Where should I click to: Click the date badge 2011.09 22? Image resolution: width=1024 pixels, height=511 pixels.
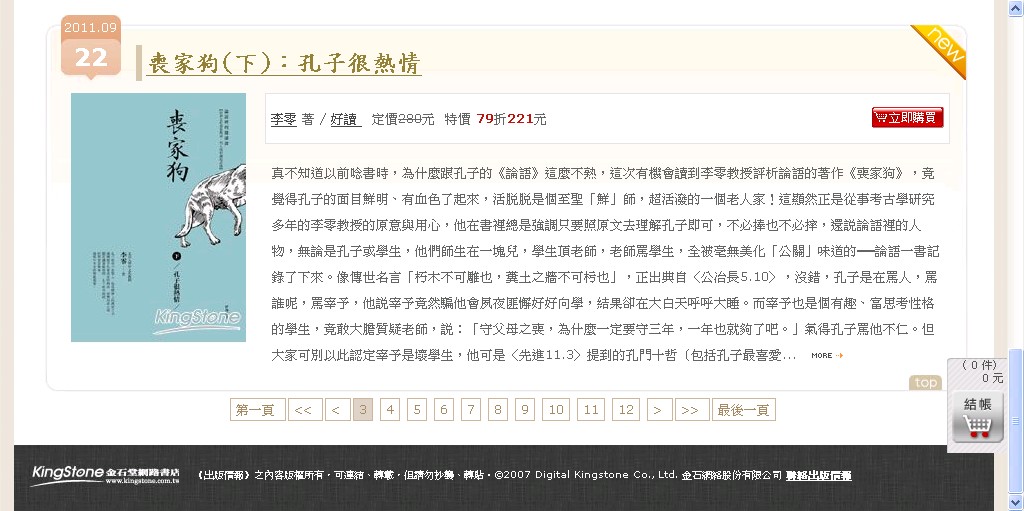coord(91,47)
